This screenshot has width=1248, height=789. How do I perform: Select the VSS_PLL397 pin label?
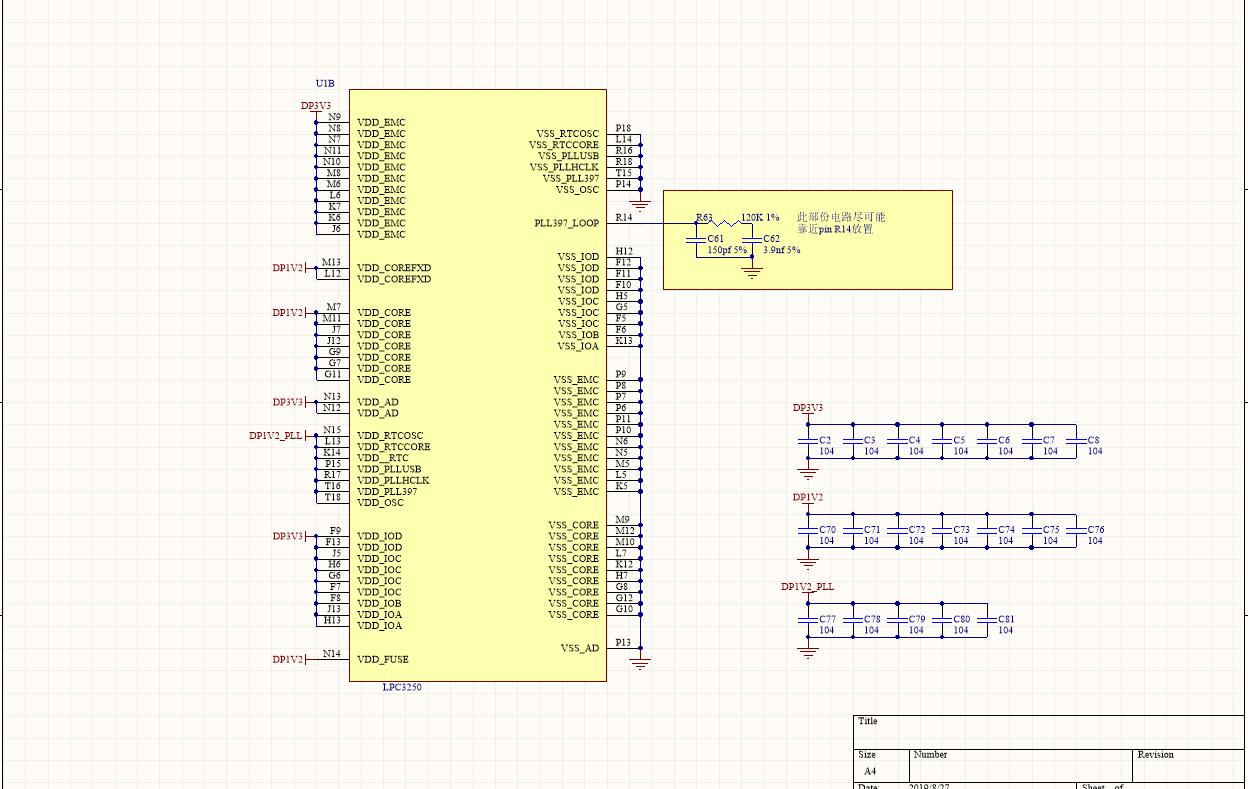(x=571, y=178)
